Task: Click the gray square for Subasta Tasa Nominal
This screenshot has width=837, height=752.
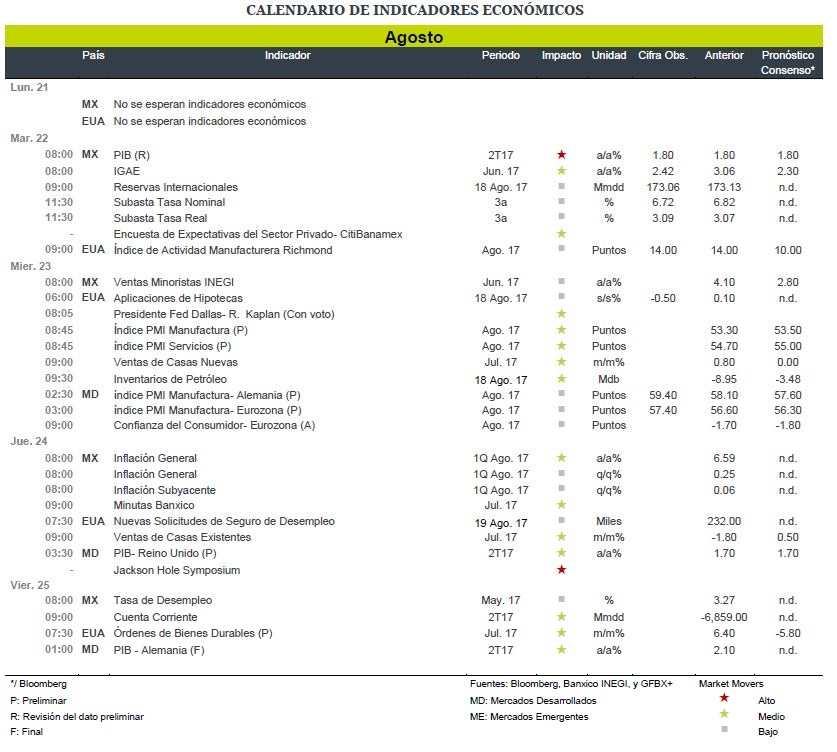Action: (x=561, y=201)
